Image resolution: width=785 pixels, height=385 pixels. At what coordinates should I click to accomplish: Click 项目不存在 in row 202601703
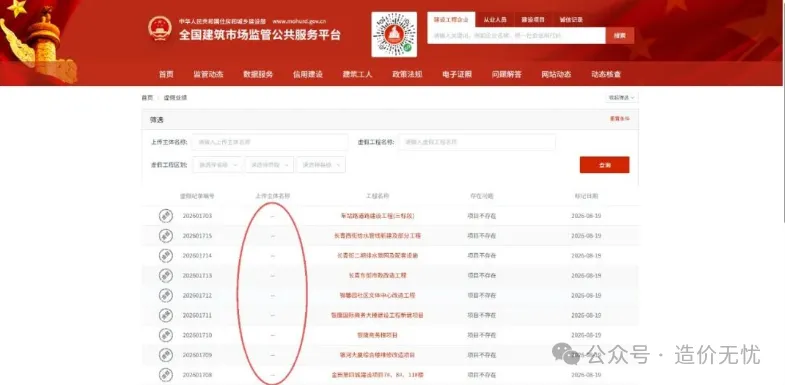482,216
